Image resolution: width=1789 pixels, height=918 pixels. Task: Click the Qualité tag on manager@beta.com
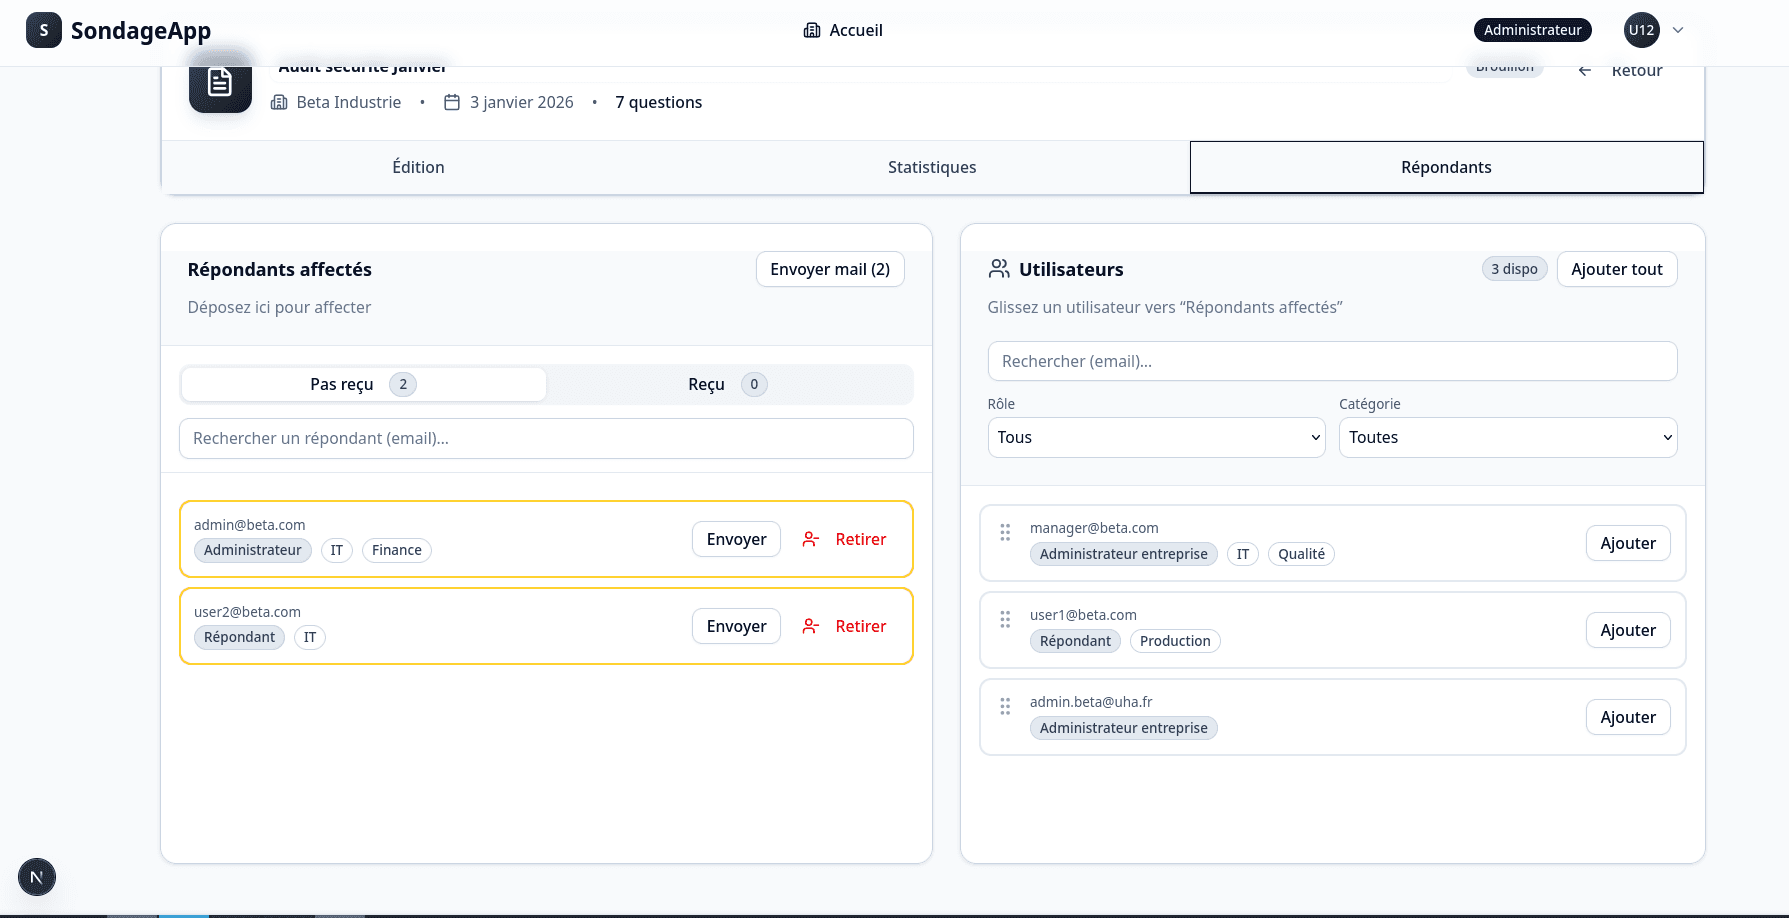click(x=1301, y=554)
